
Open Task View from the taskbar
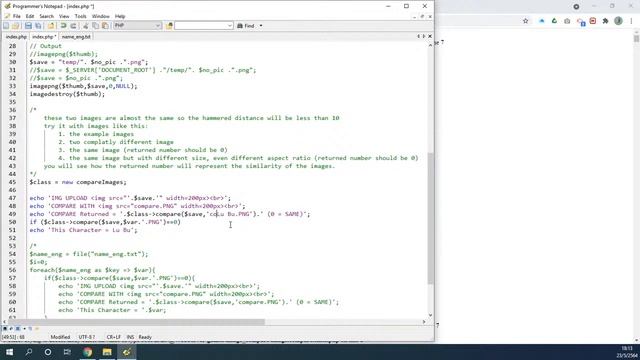[67, 352]
